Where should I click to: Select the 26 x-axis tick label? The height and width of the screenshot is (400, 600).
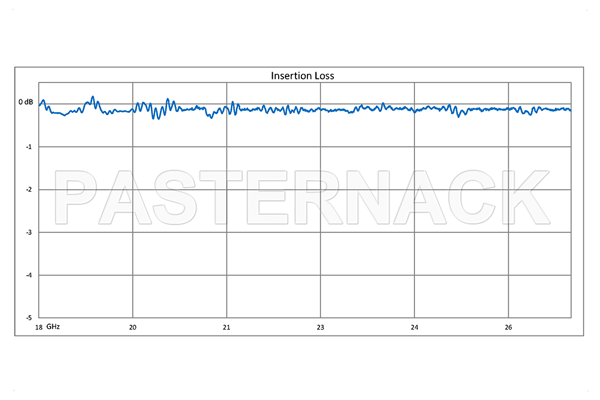508,327
